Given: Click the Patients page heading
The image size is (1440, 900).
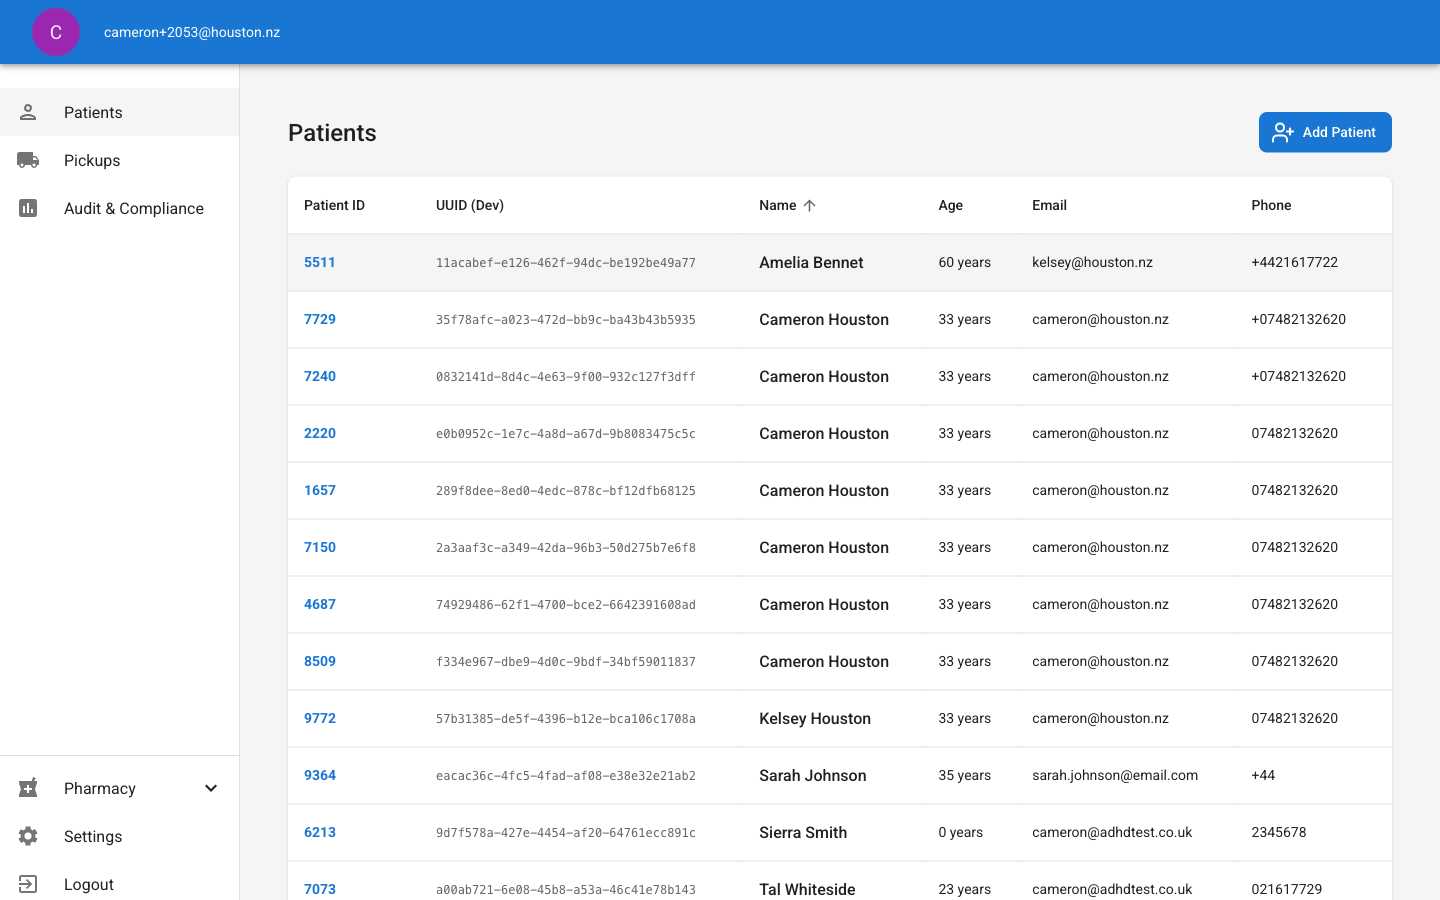Looking at the screenshot, I should pyautogui.click(x=332, y=133).
